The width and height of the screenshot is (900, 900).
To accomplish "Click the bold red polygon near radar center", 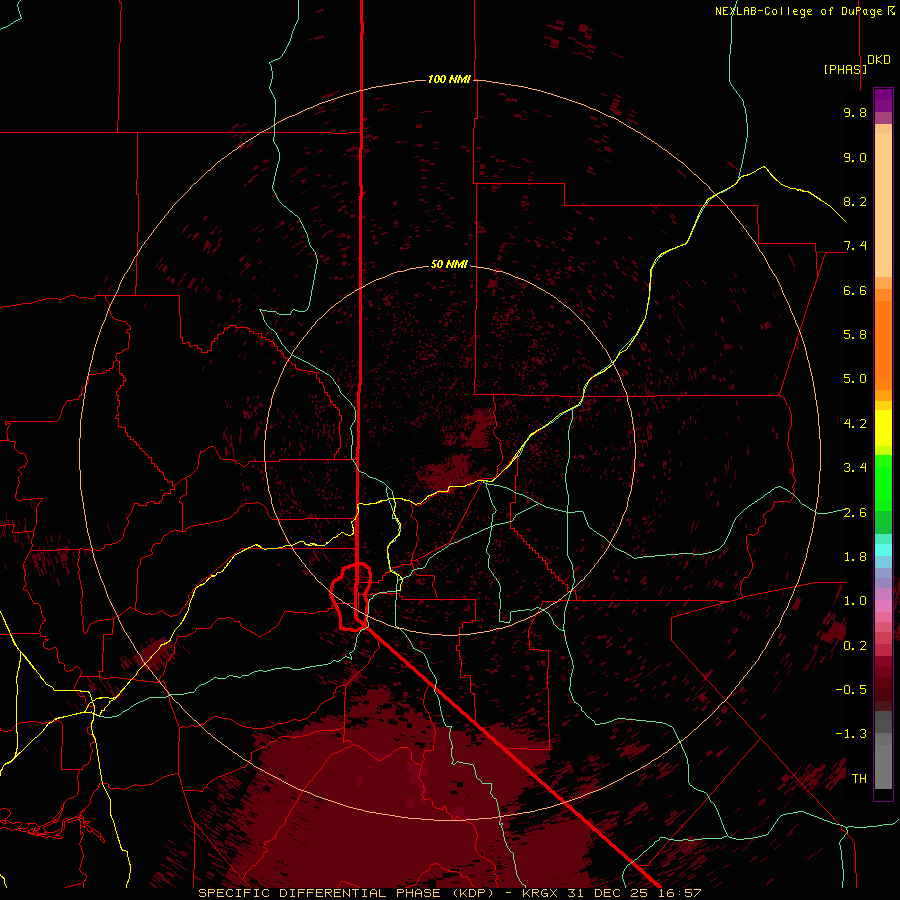I will pos(352,597).
